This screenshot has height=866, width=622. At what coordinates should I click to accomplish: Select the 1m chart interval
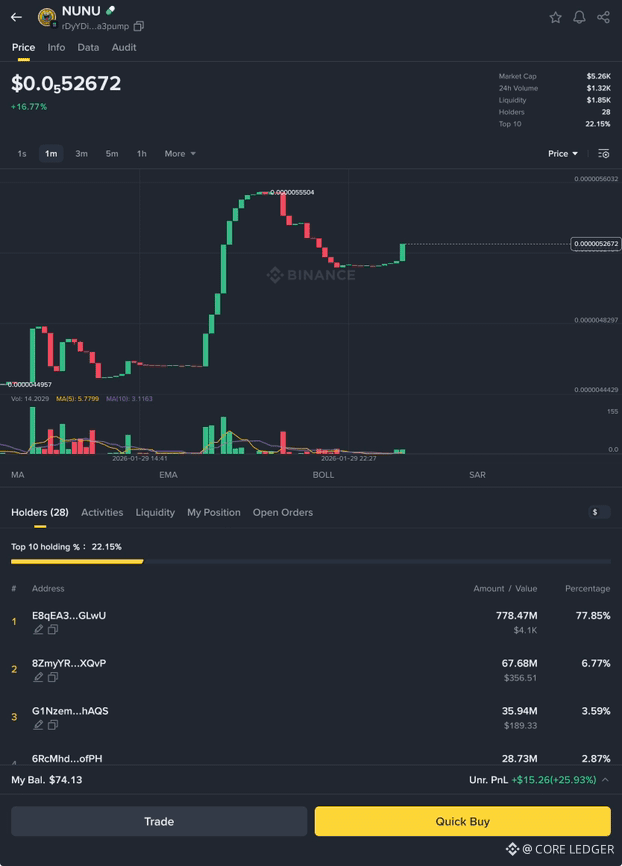51,154
